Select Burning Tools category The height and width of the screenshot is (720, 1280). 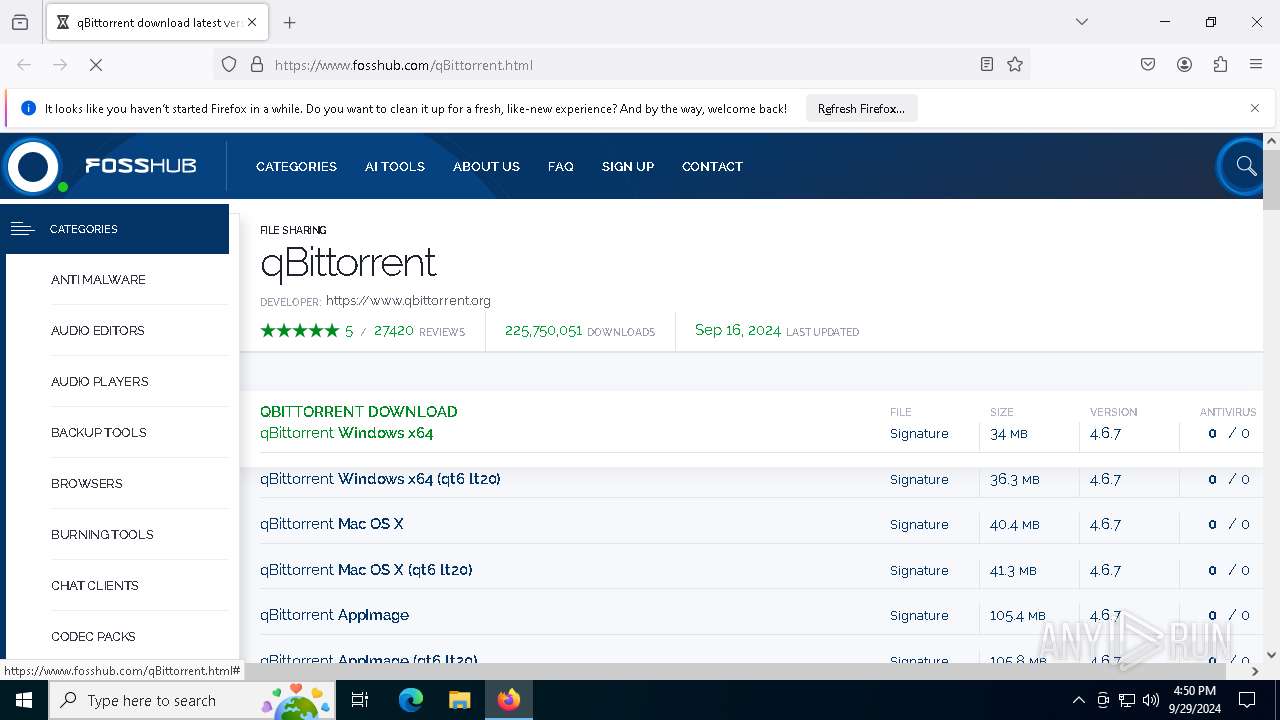102,535
